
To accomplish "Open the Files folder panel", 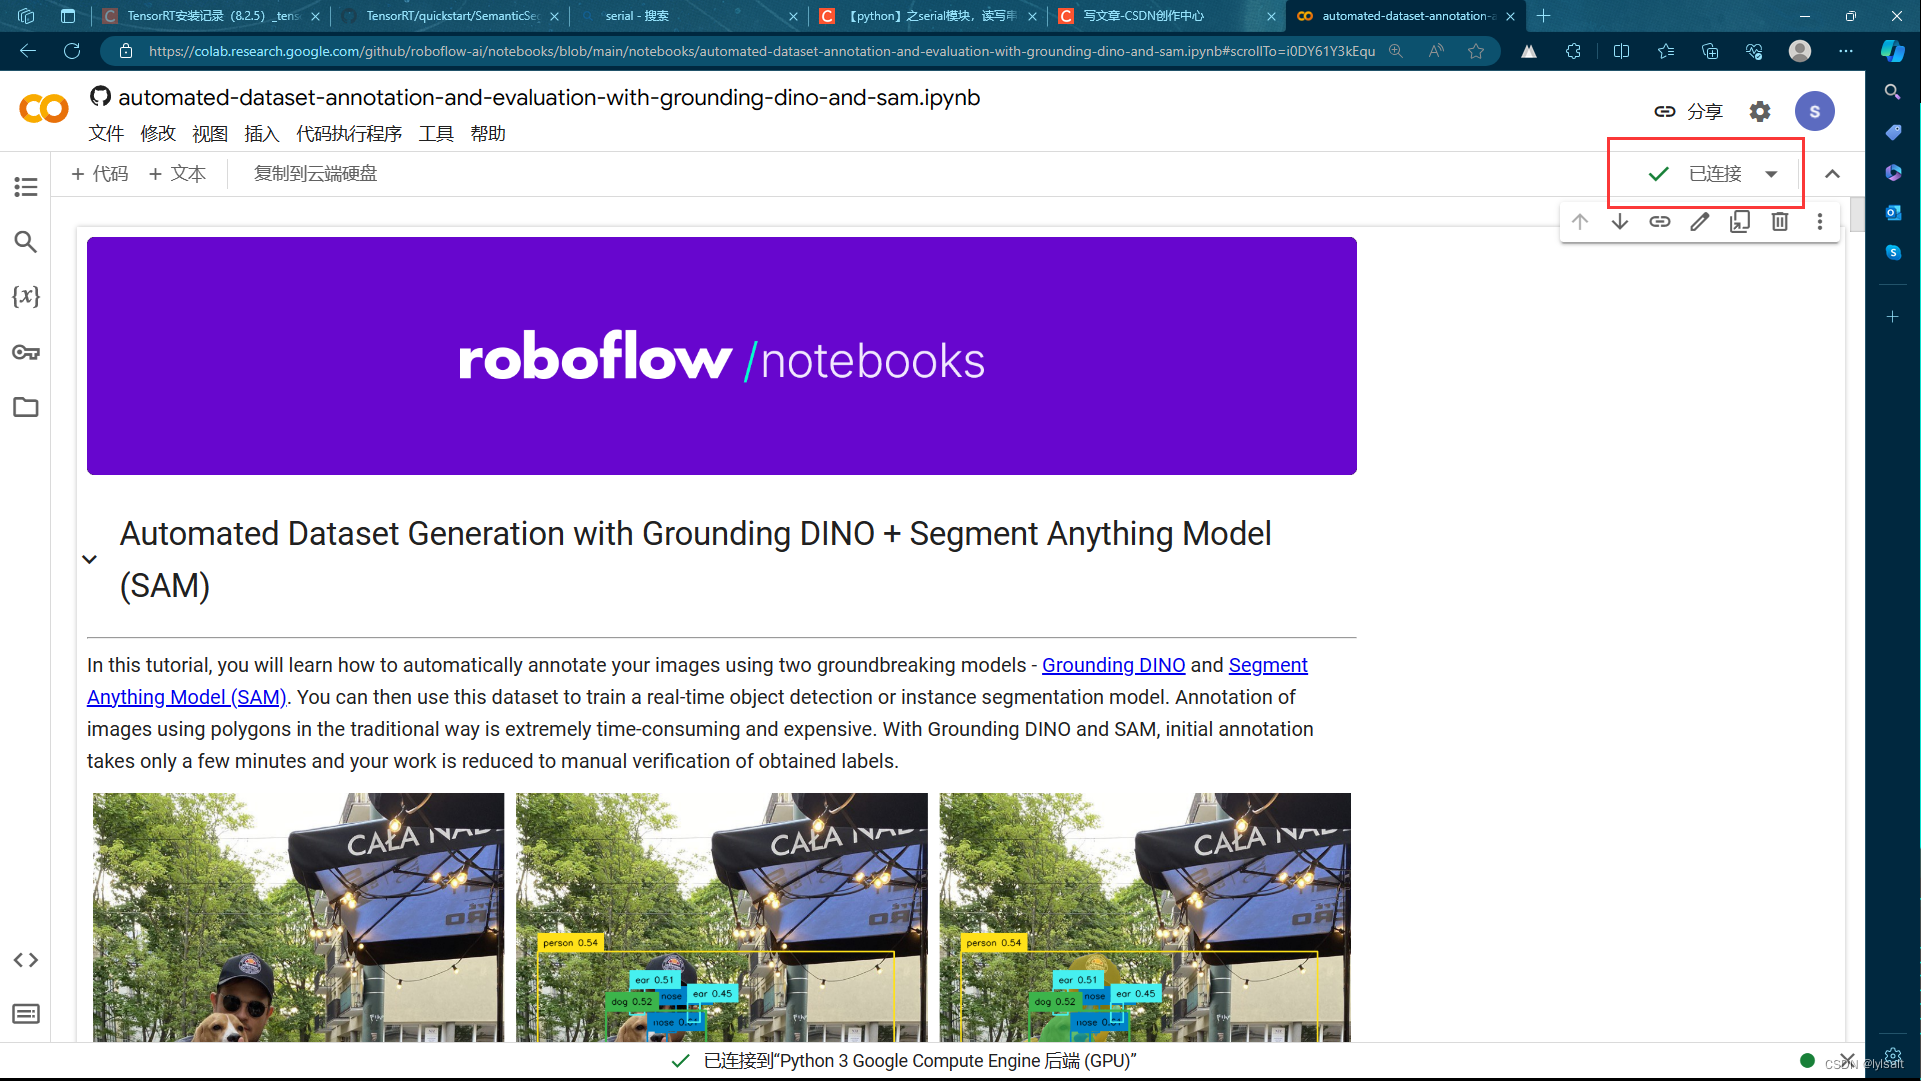I will pyautogui.click(x=26, y=407).
